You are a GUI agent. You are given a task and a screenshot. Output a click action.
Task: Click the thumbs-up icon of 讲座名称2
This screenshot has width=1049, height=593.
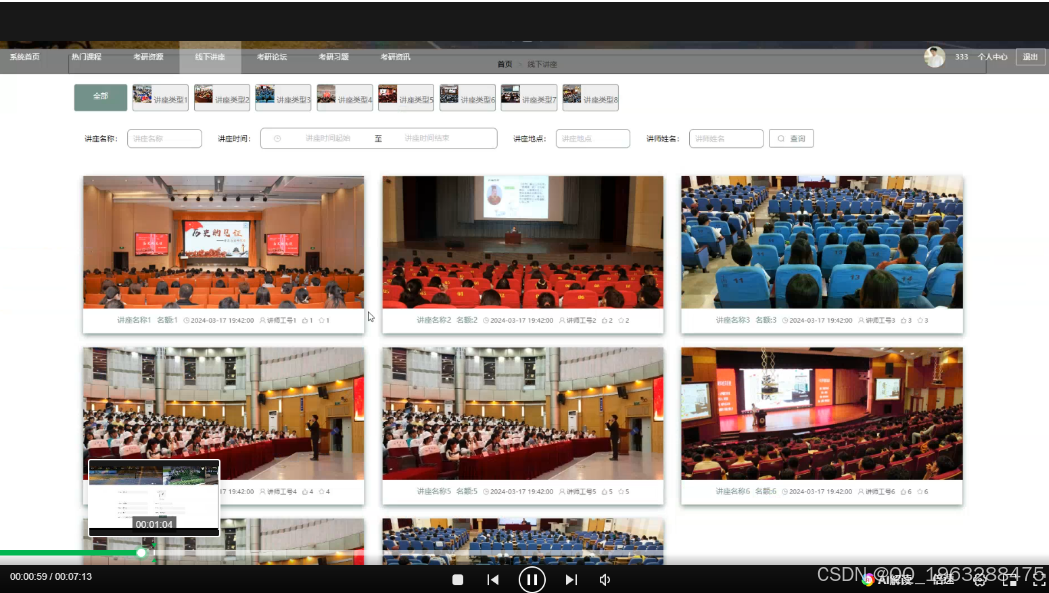pyautogui.click(x=604, y=321)
